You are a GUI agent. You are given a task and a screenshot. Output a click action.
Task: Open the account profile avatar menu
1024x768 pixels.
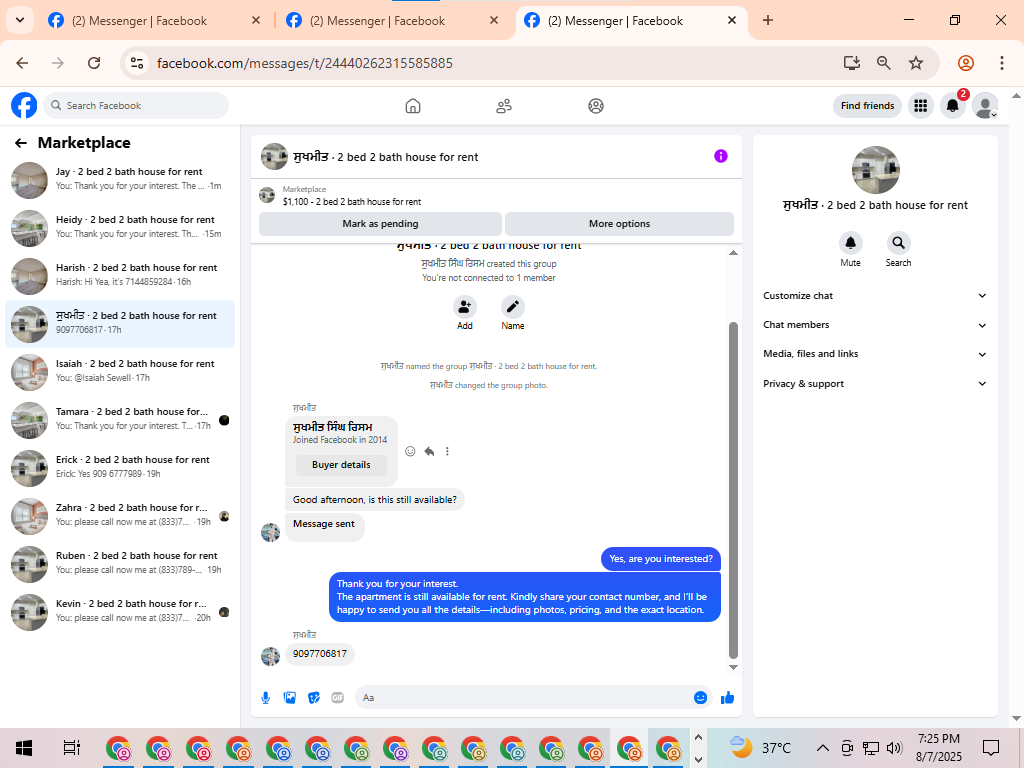[x=985, y=105]
